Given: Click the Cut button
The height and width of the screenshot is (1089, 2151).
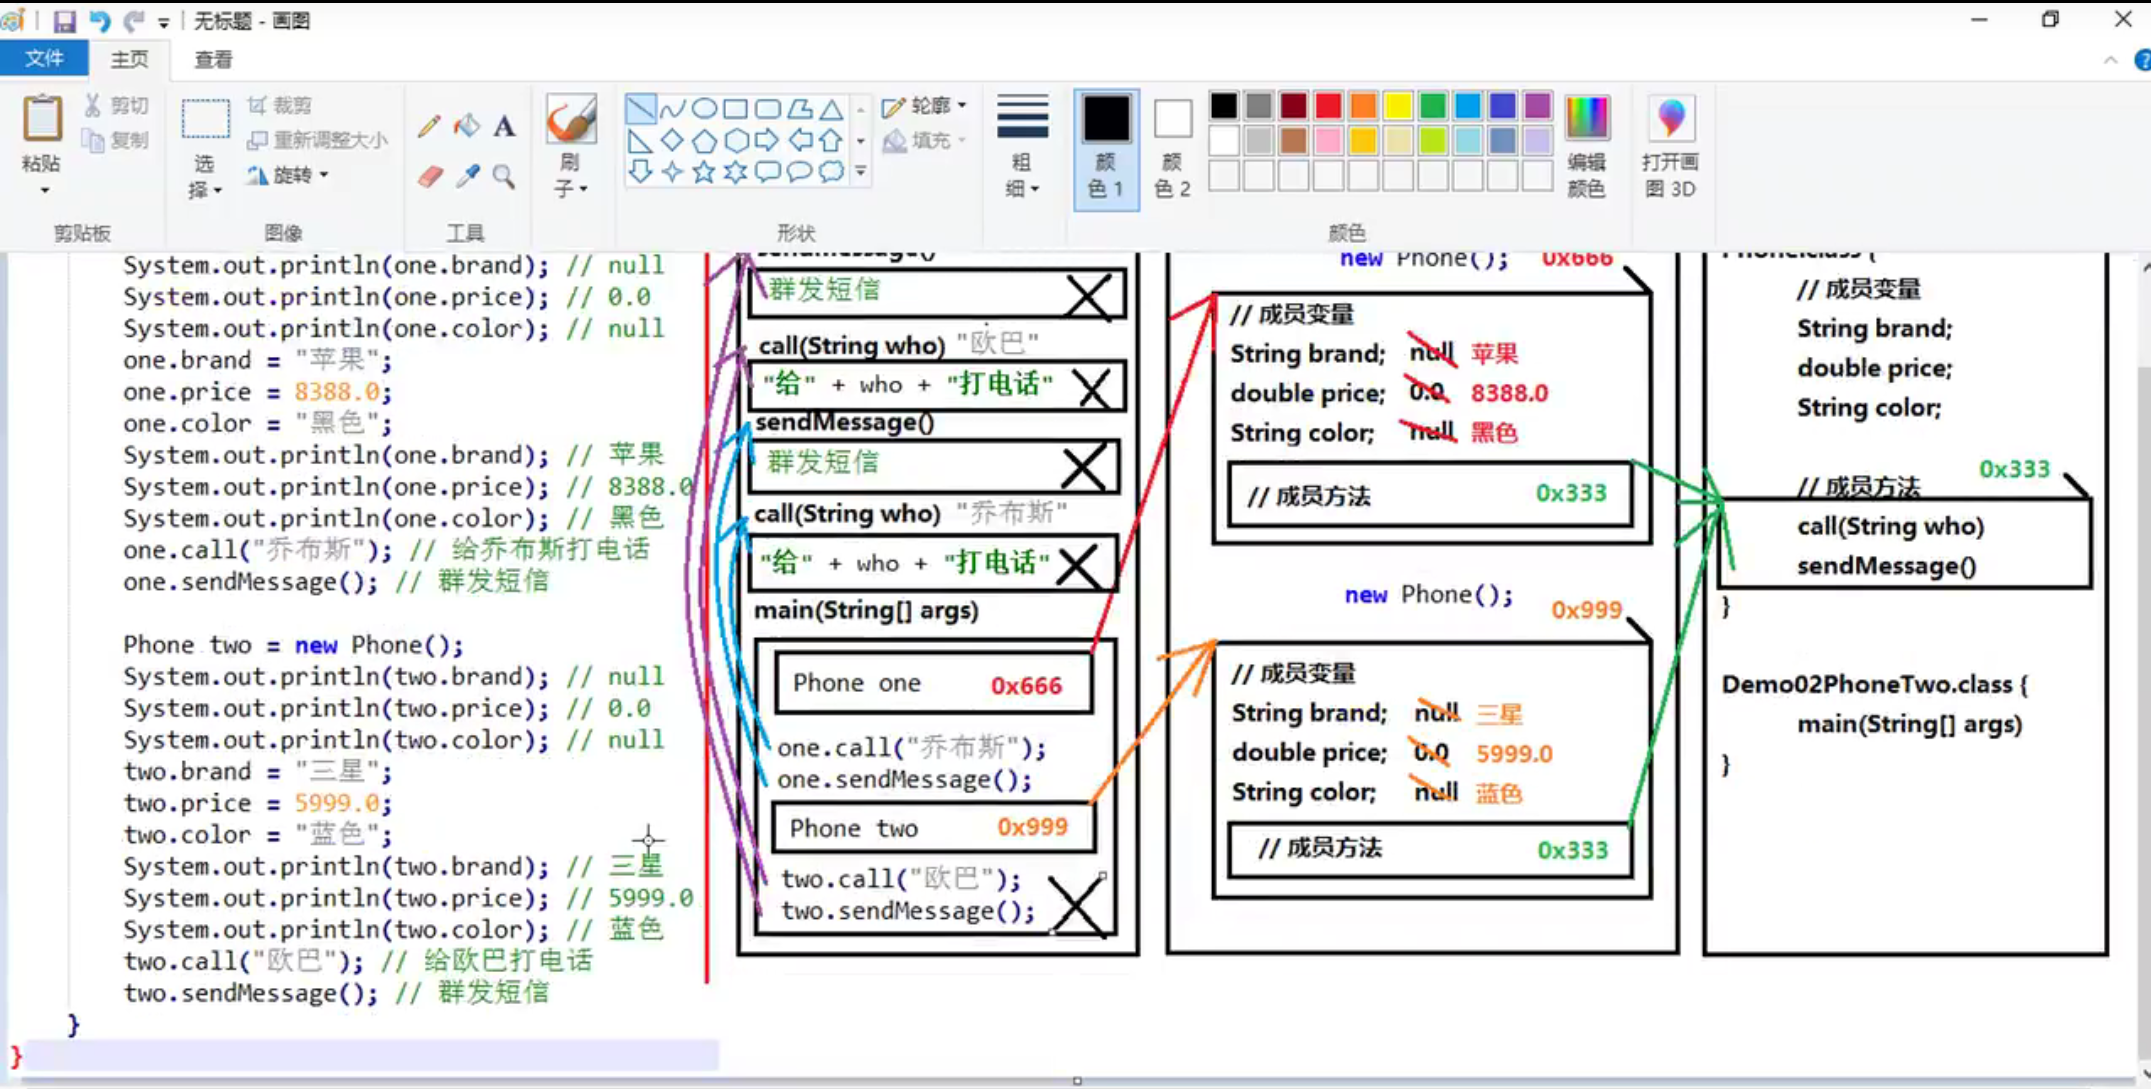Looking at the screenshot, I should pos(117,105).
